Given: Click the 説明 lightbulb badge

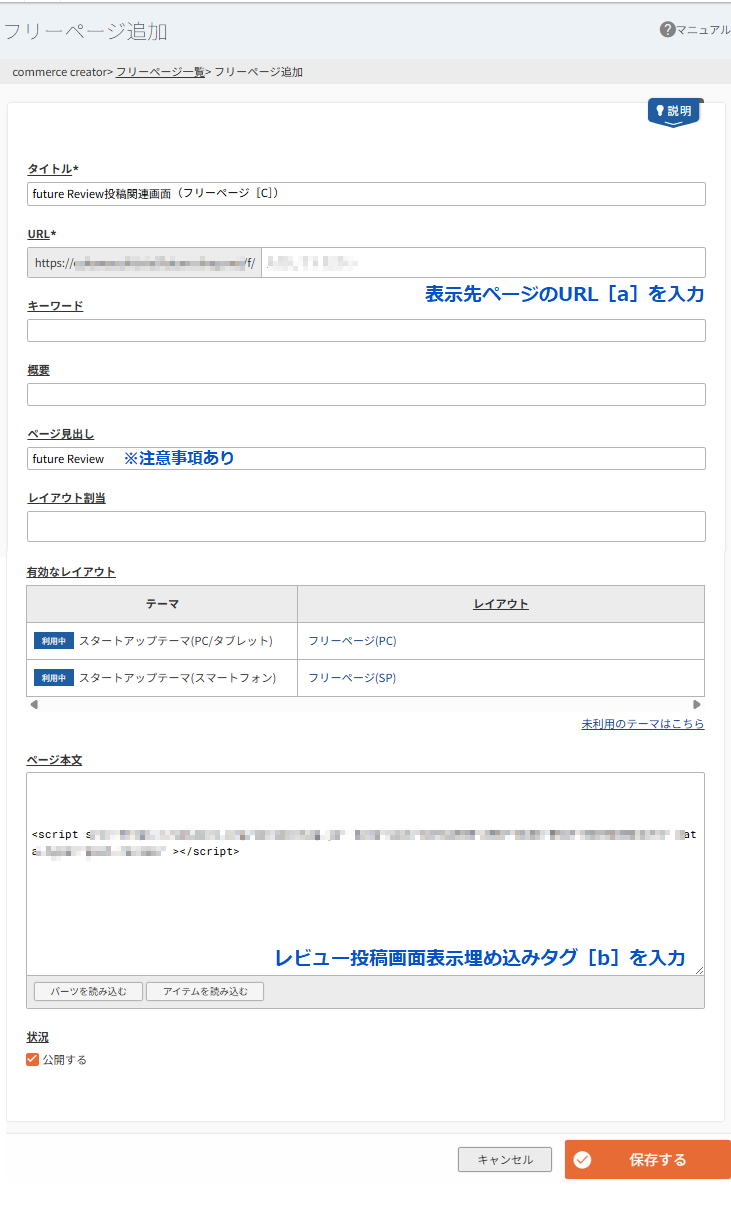Looking at the screenshot, I should [675, 112].
